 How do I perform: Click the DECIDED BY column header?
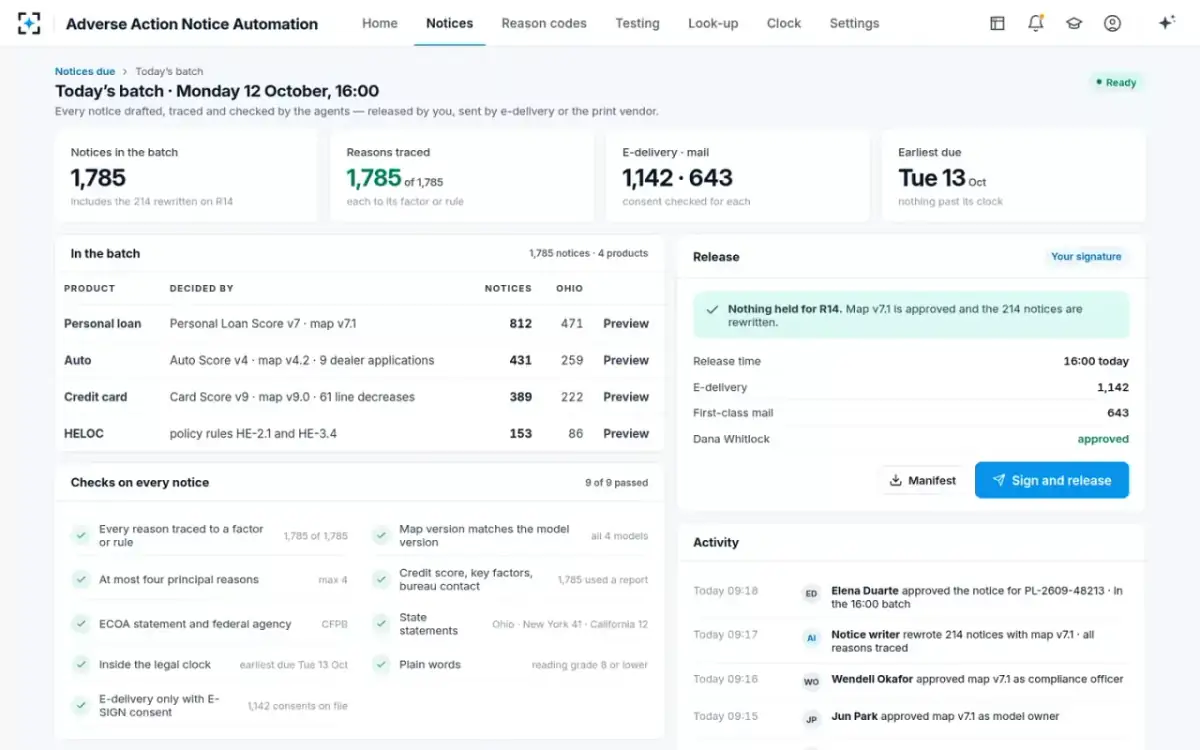(x=201, y=288)
